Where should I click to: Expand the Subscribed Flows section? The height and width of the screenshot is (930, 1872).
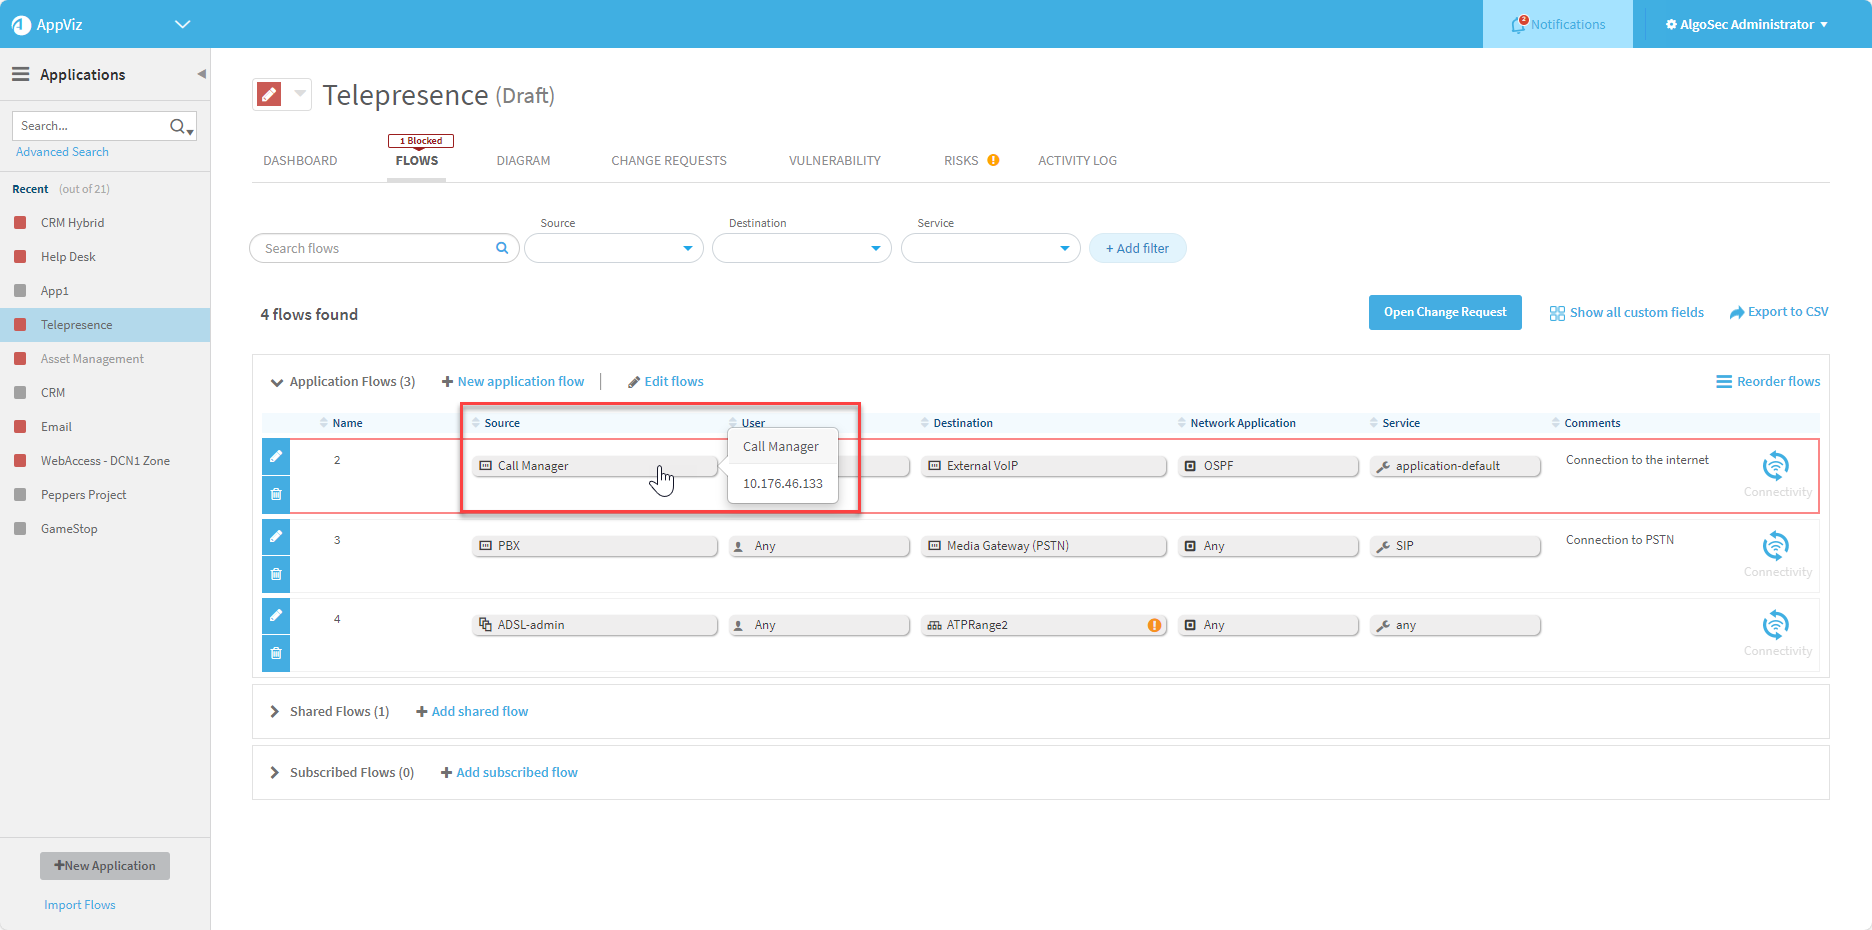275,772
